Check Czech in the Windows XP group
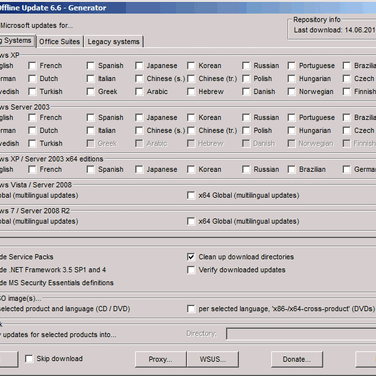This screenshot has width=376, height=376. 347,79
